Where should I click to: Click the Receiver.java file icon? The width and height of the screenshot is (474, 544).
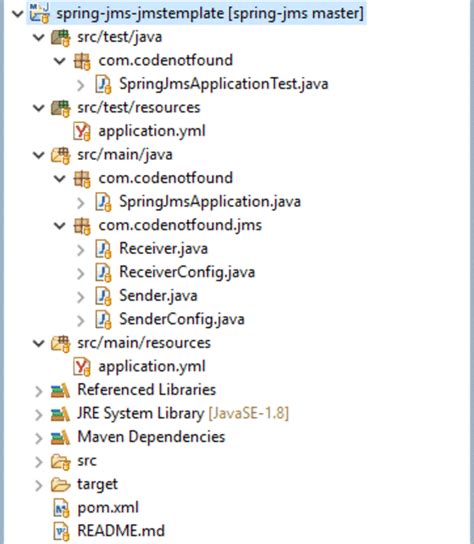tap(103, 249)
